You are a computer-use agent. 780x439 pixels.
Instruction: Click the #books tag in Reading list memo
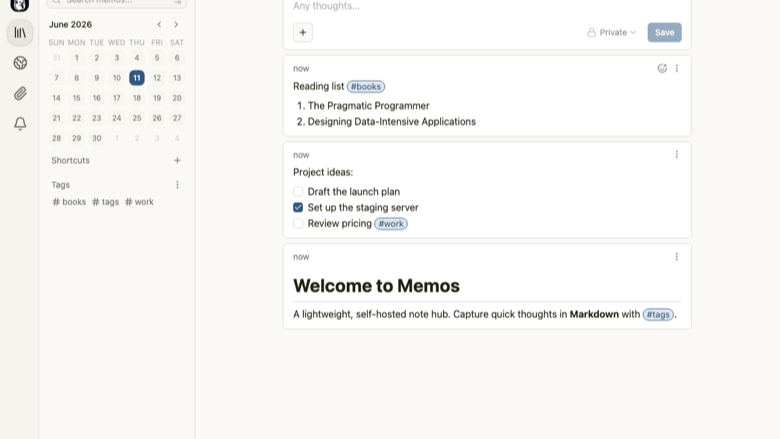point(366,87)
